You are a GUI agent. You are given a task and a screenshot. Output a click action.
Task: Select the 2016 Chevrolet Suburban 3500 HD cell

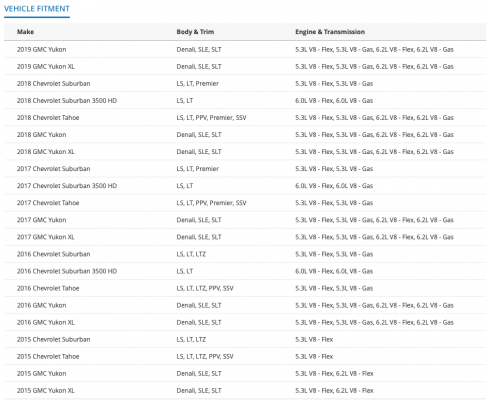click(67, 271)
